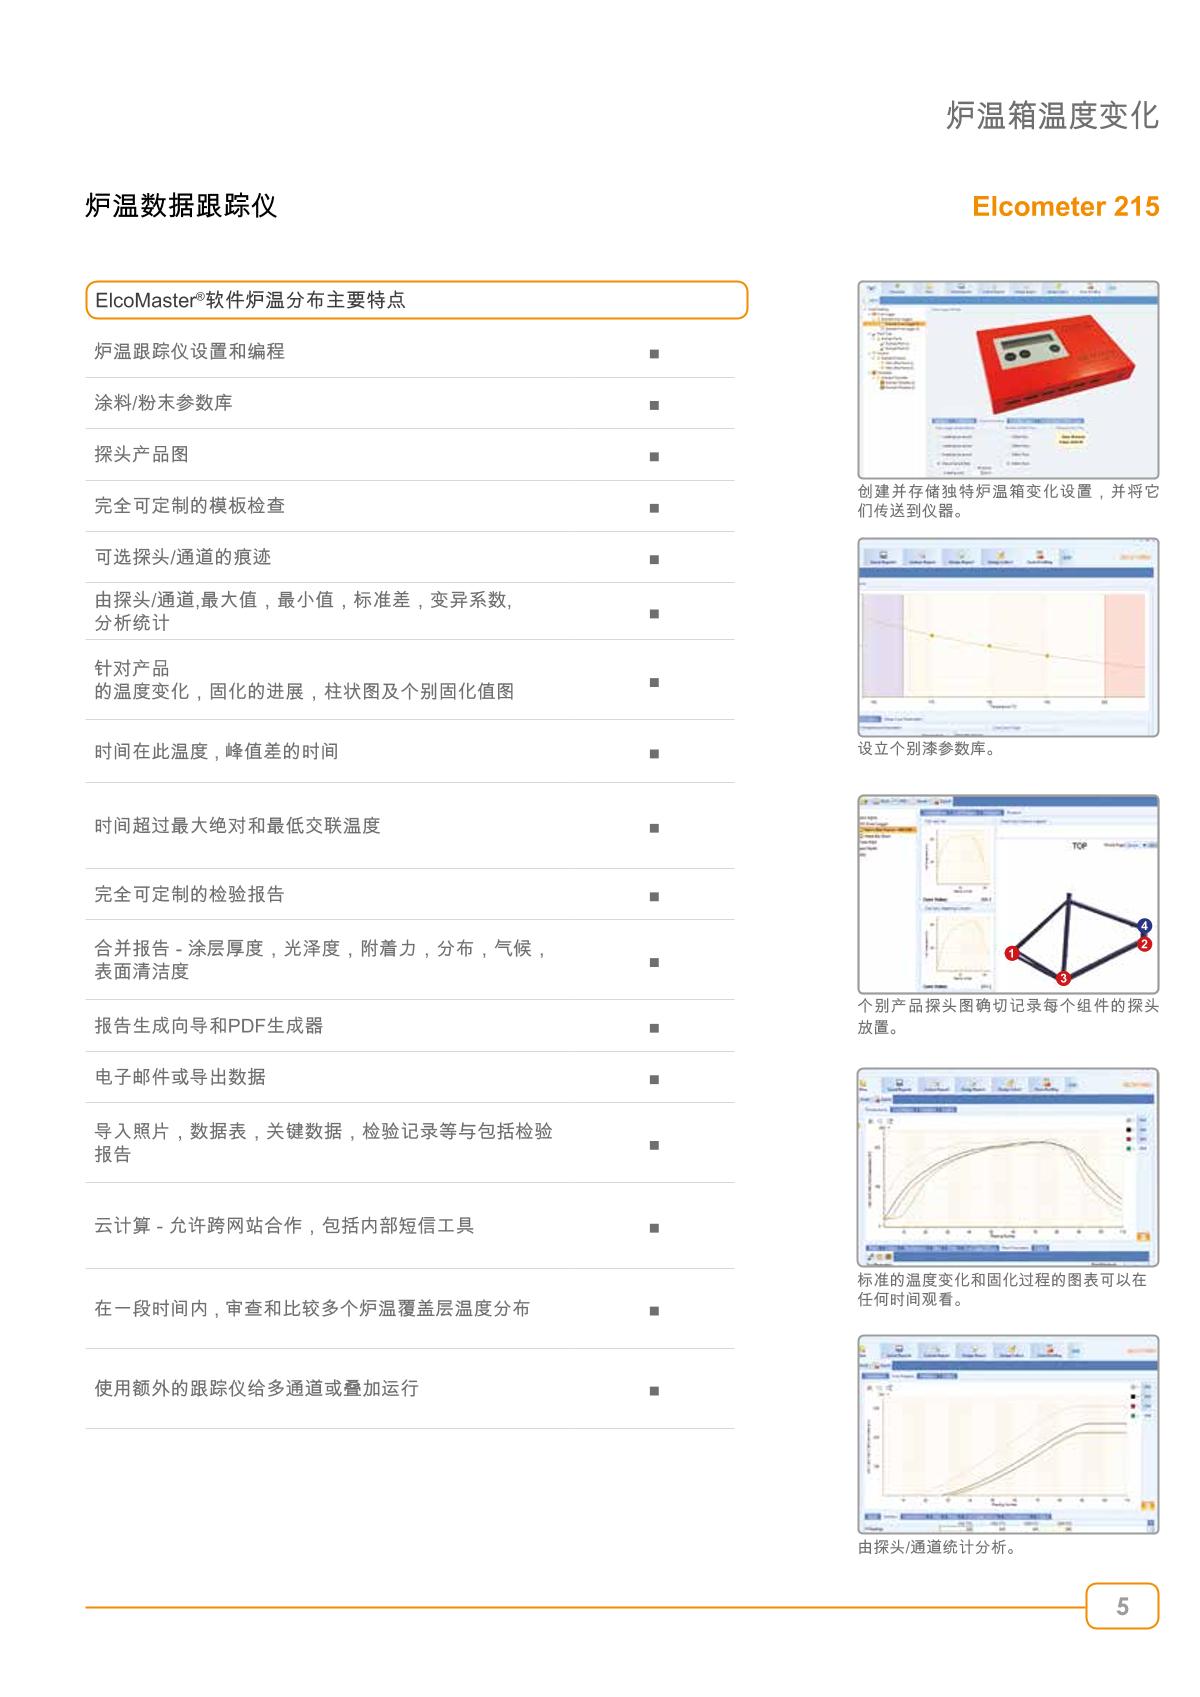Click the orange Elcometer 215 title
Image resolution: width=1200 pixels, height=1697 pixels.
(1065, 207)
